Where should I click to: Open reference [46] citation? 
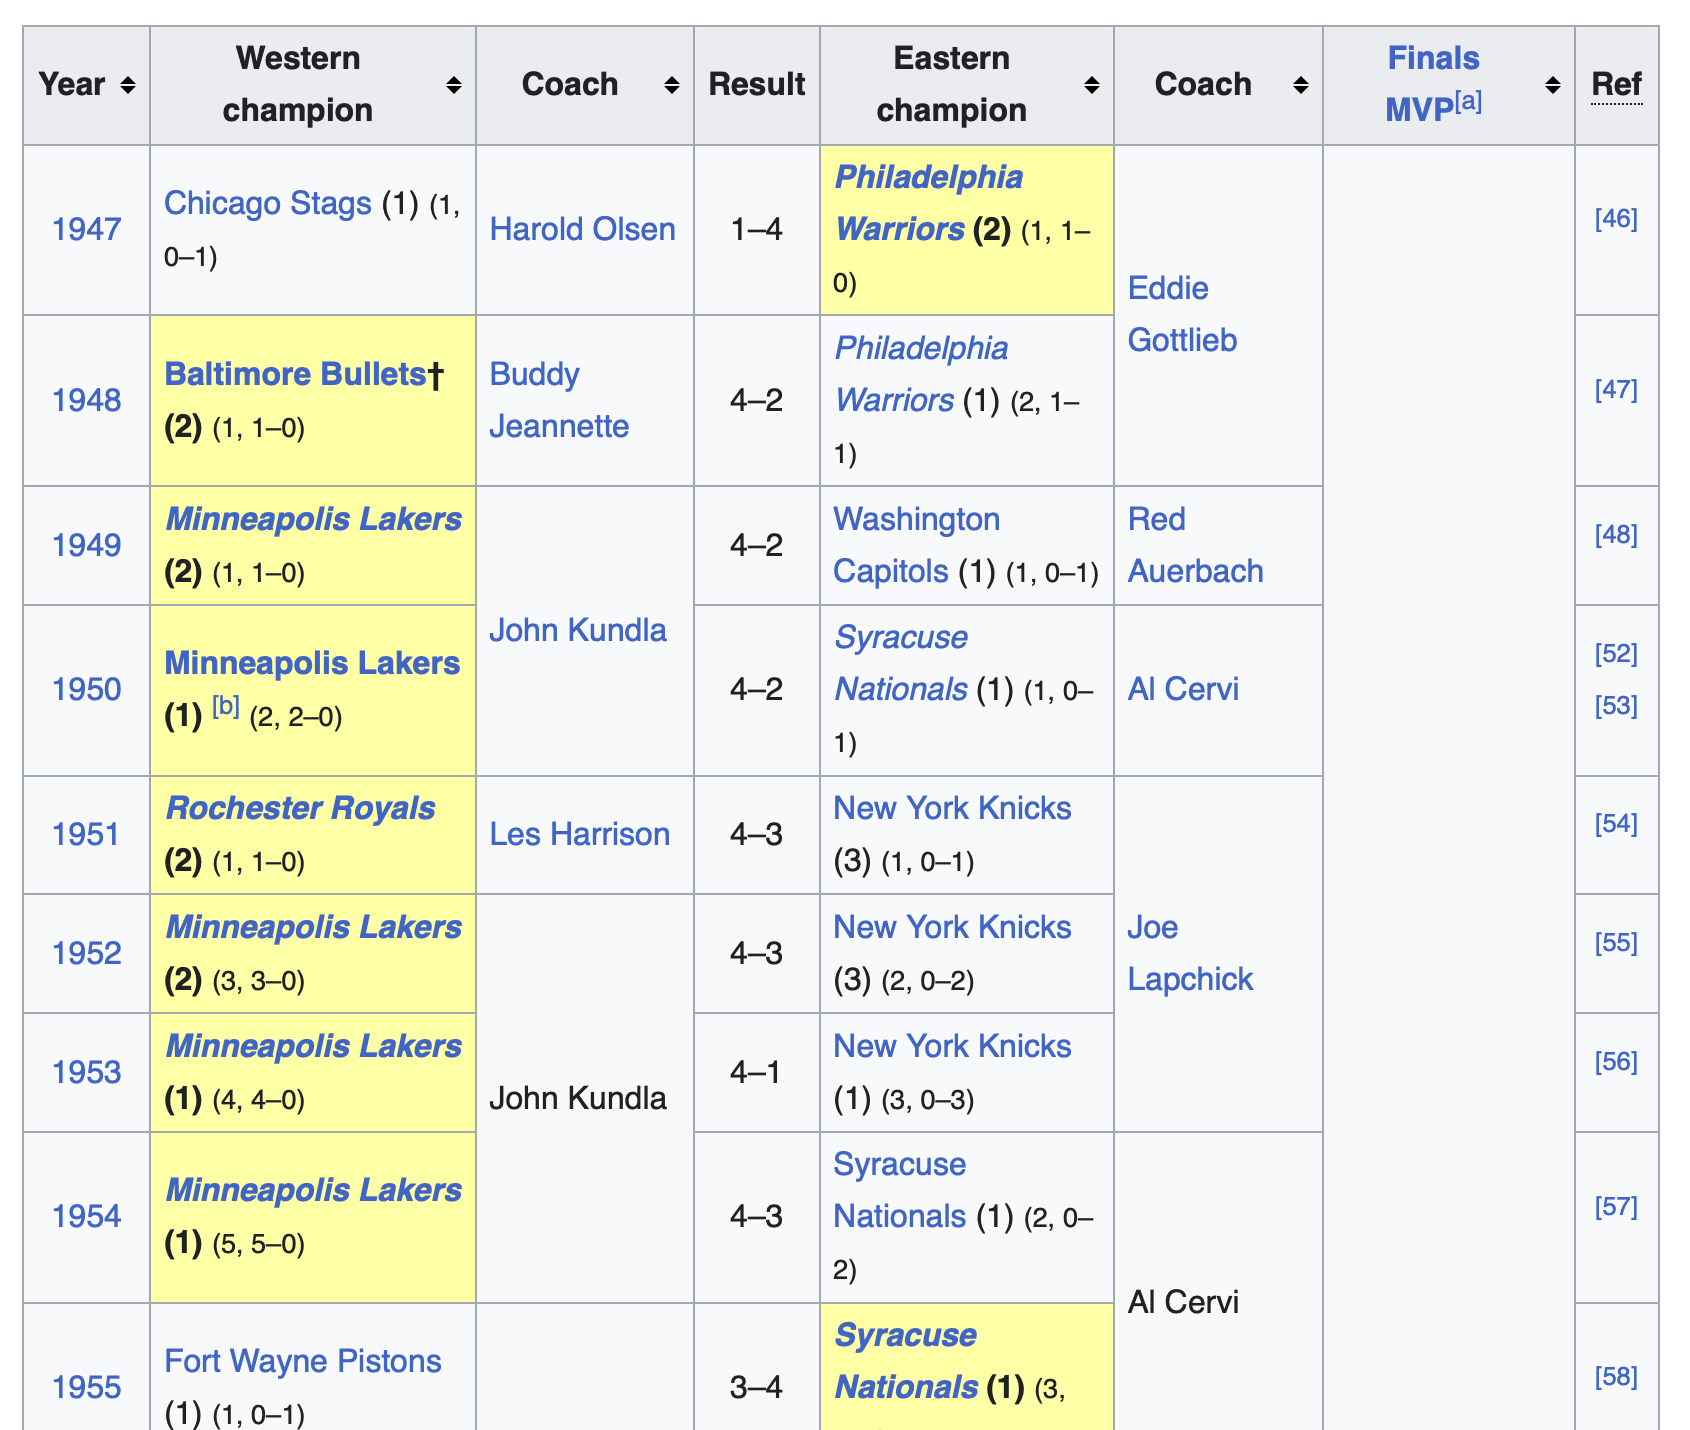tap(1615, 219)
